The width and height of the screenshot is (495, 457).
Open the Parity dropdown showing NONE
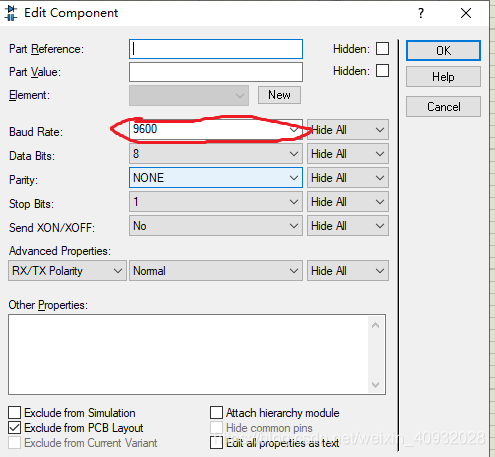[x=216, y=178]
